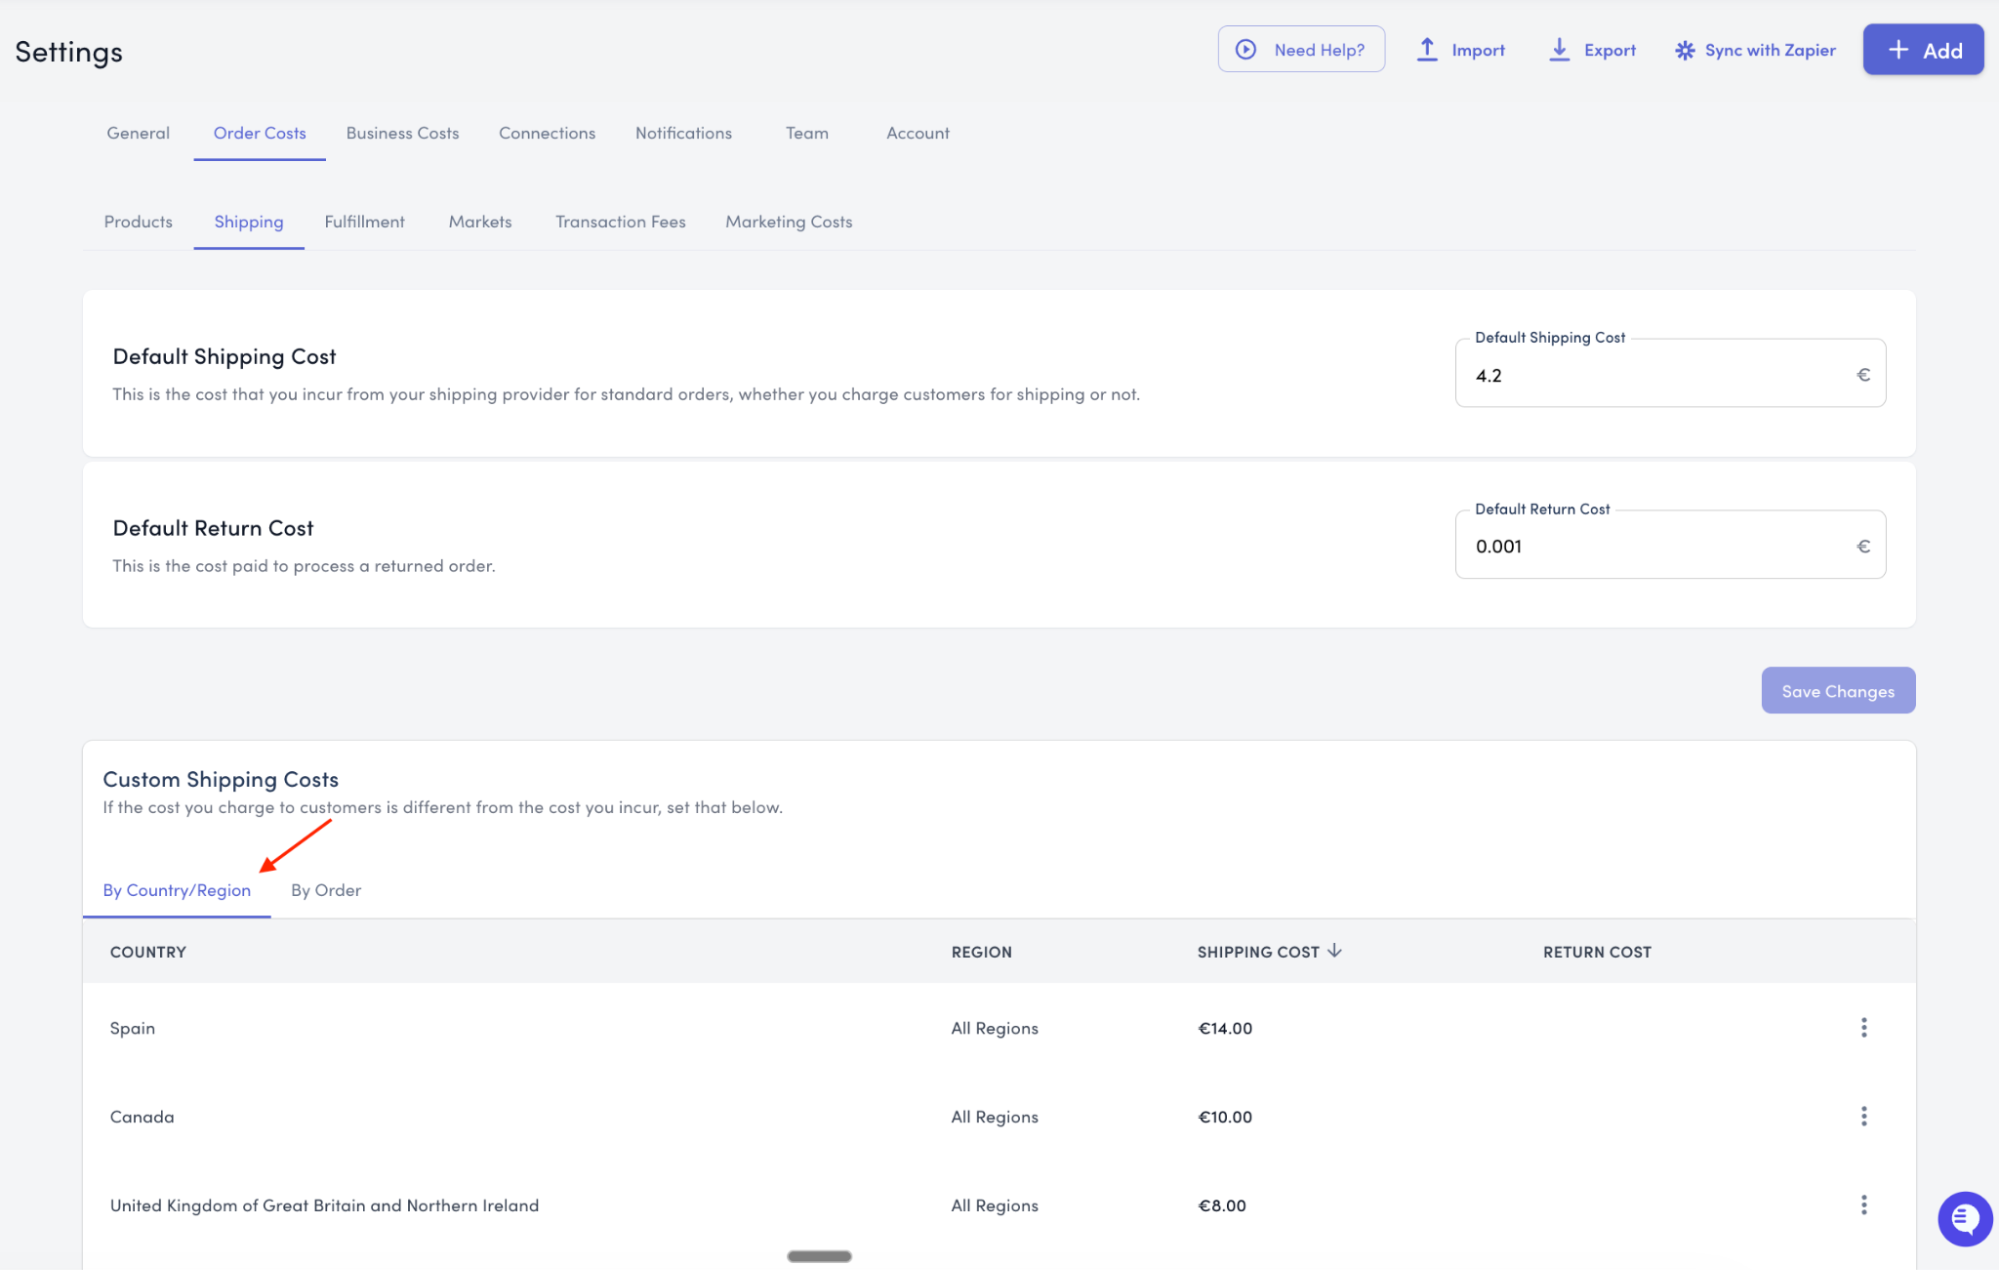The image size is (1999, 1270).
Task: Click the Save Changes button
Action: point(1837,691)
